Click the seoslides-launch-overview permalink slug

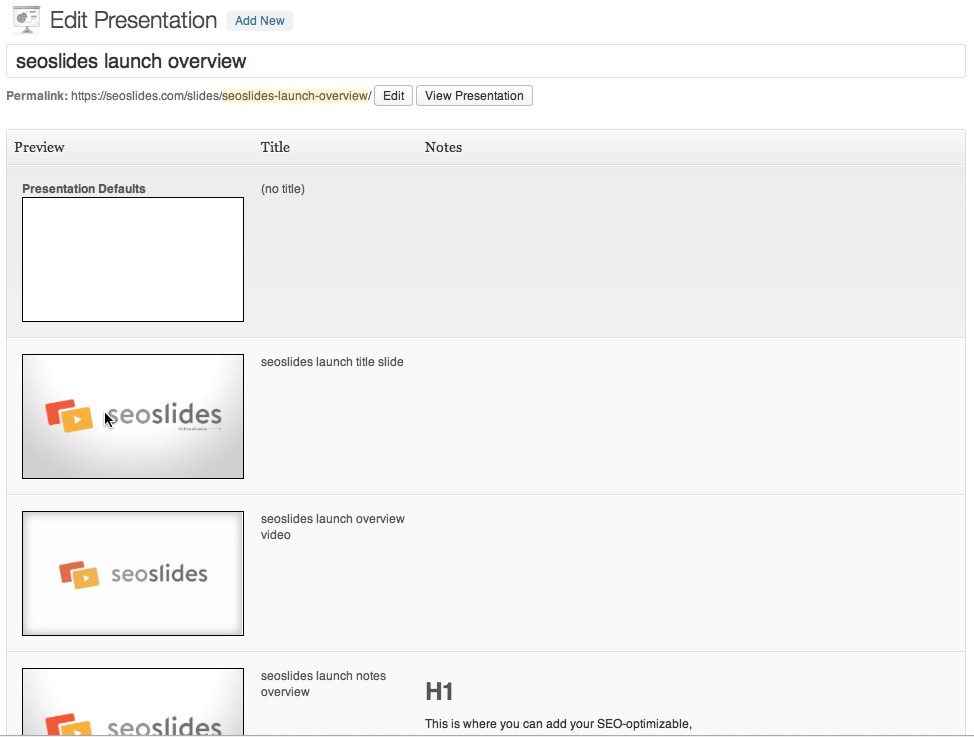point(296,96)
